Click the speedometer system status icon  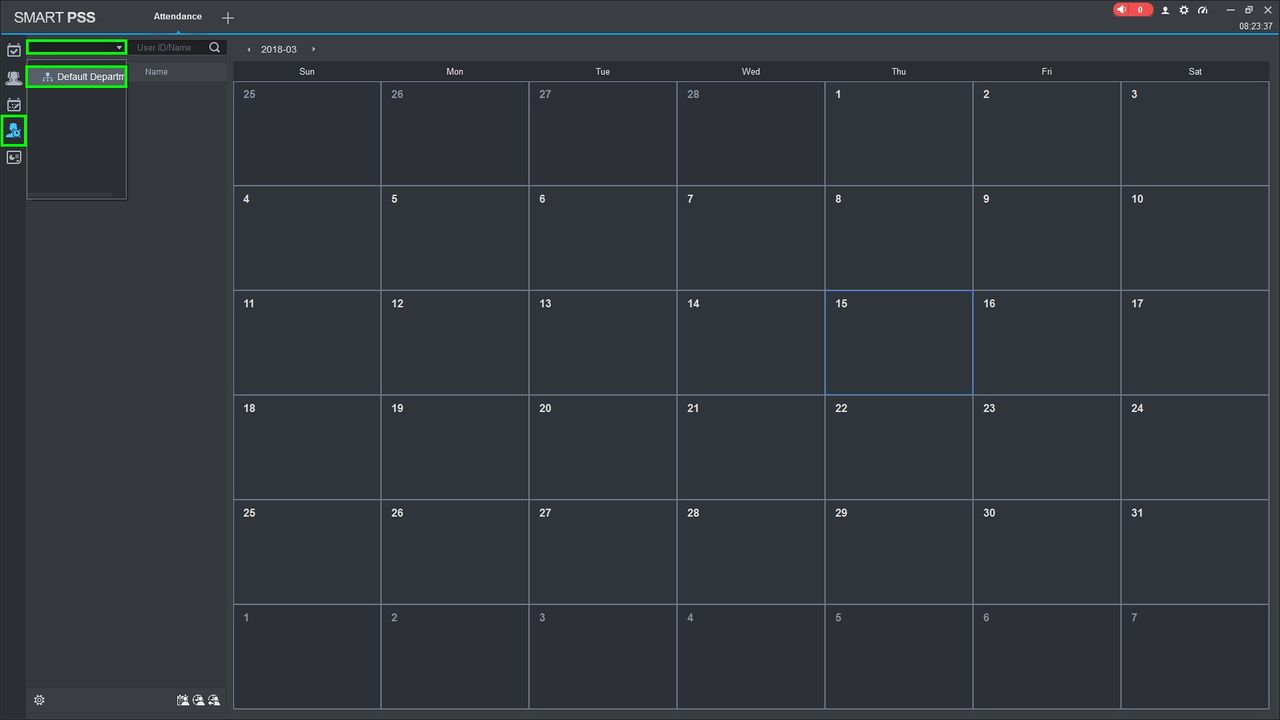1203,10
